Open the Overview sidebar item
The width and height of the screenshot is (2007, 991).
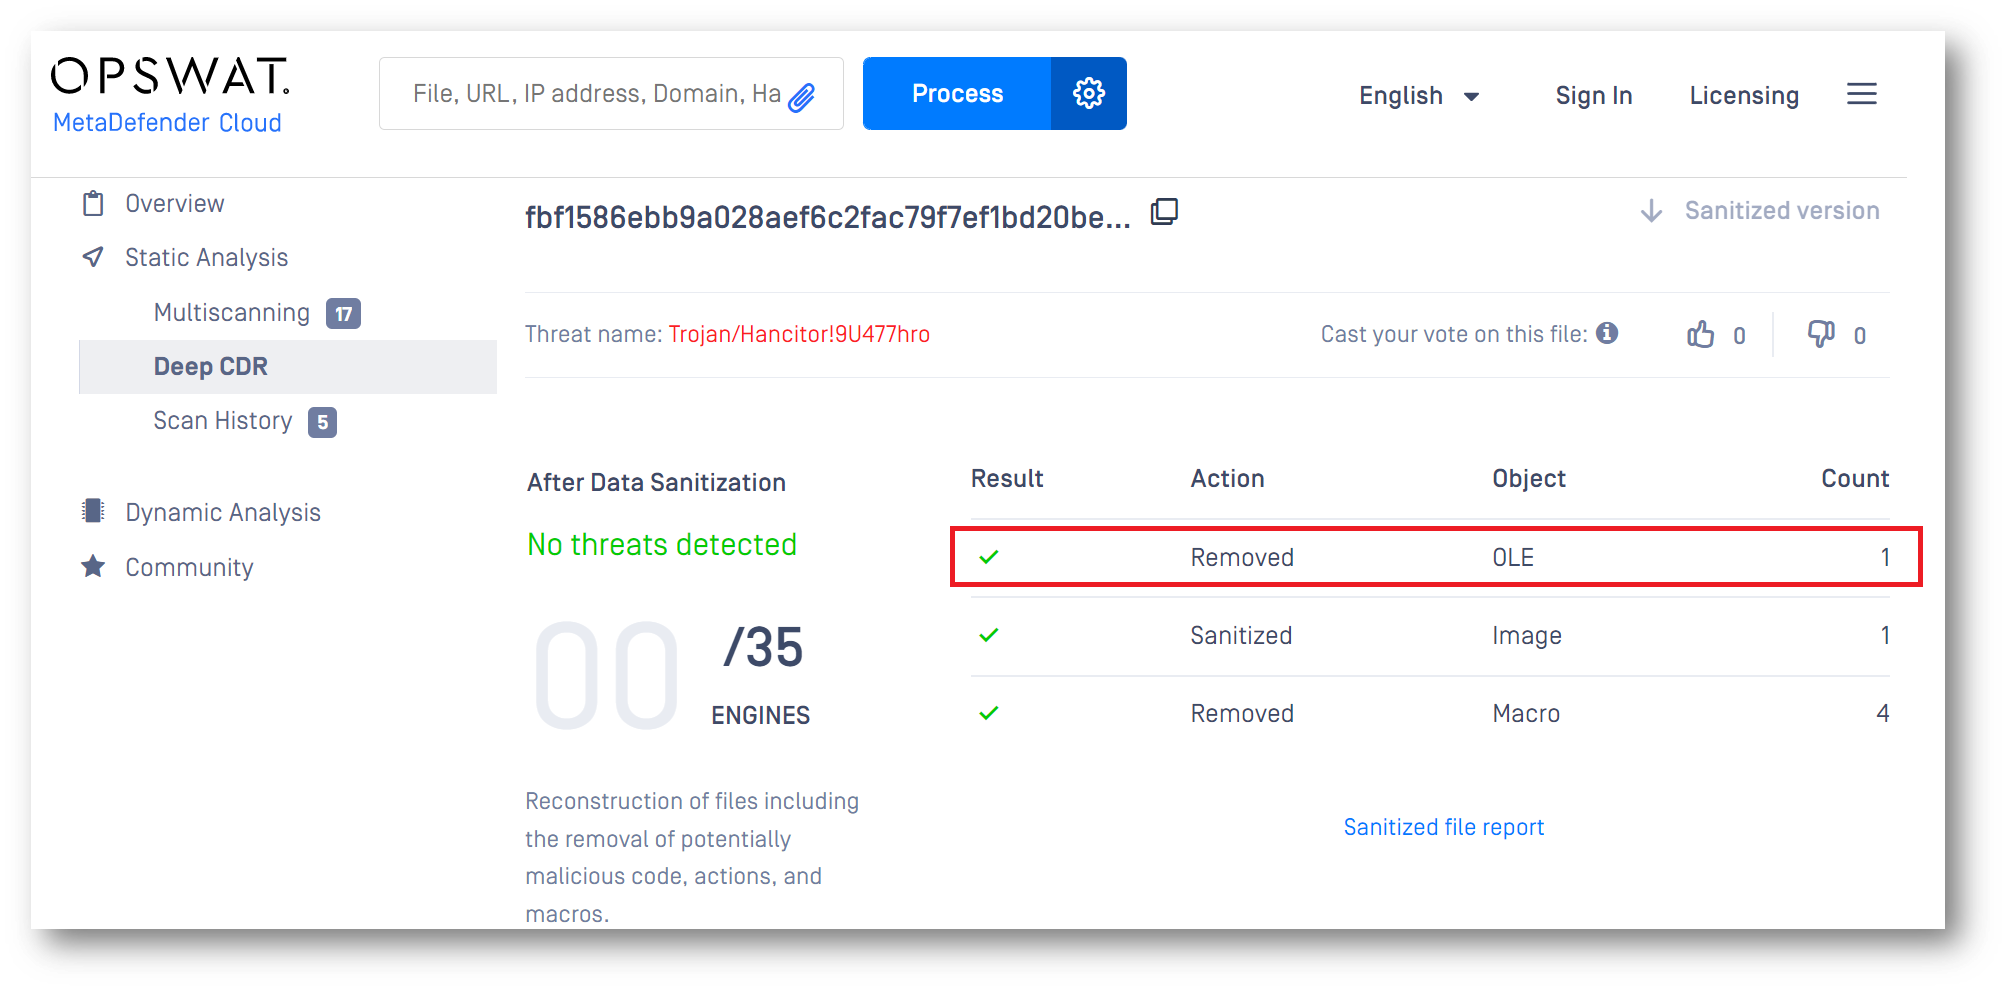point(153,204)
